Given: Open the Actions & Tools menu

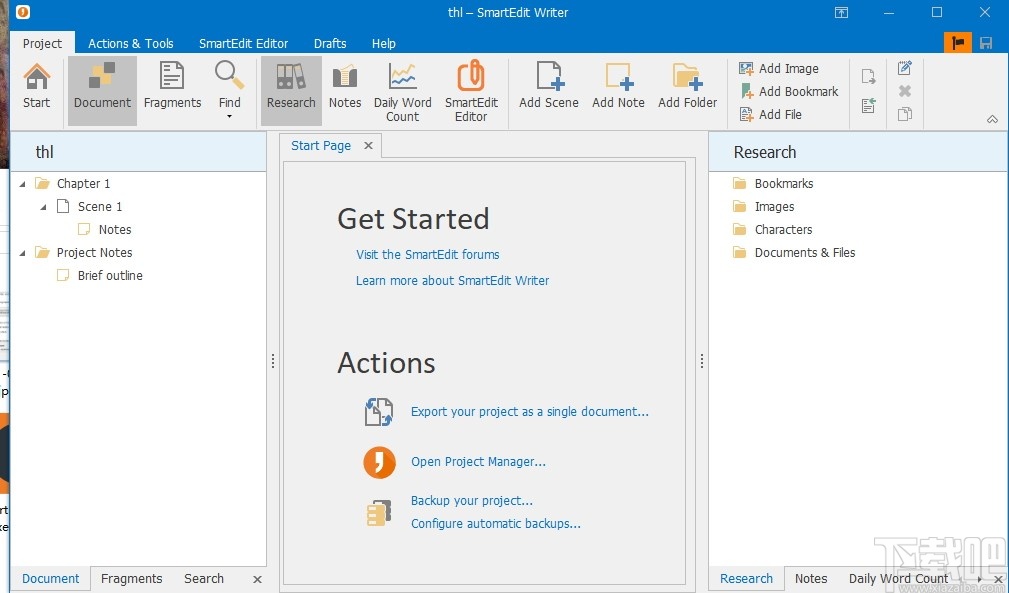Looking at the screenshot, I should tap(131, 43).
